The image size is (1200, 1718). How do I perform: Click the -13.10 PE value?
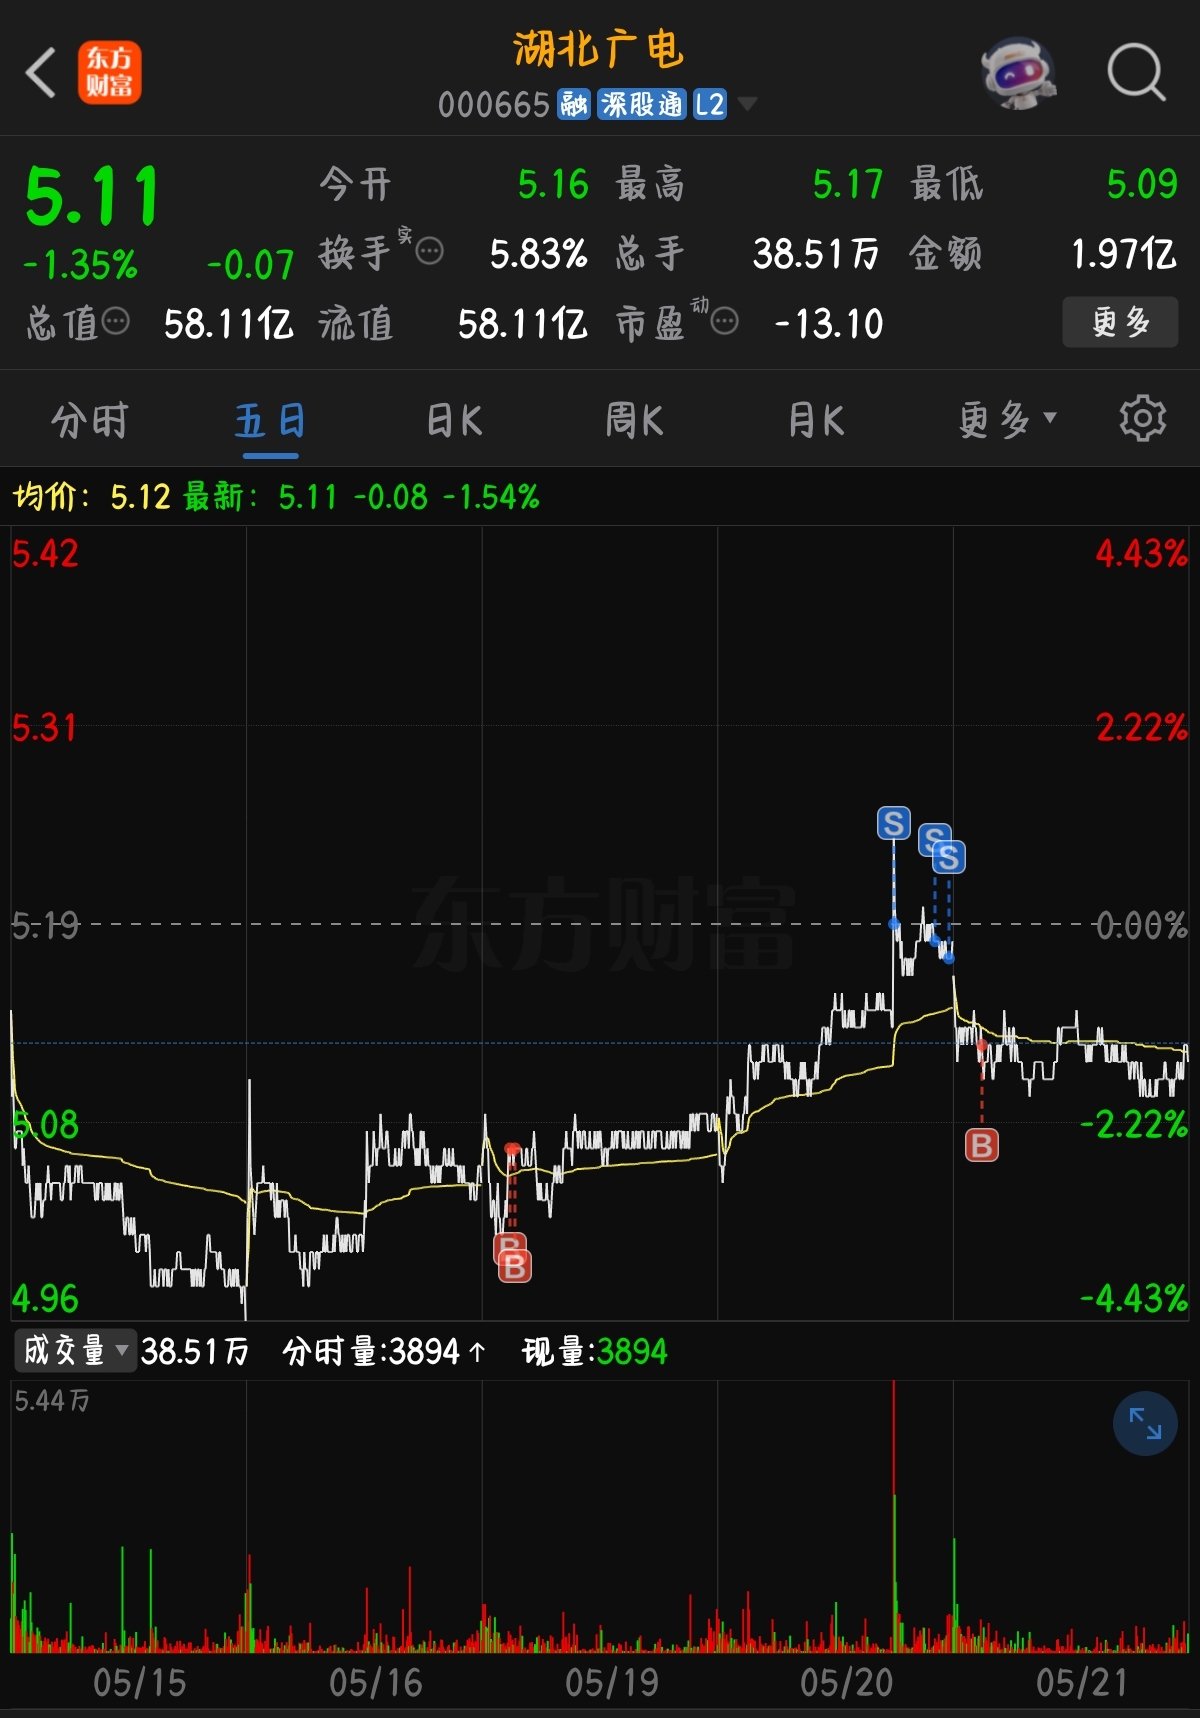pos(829,324)
